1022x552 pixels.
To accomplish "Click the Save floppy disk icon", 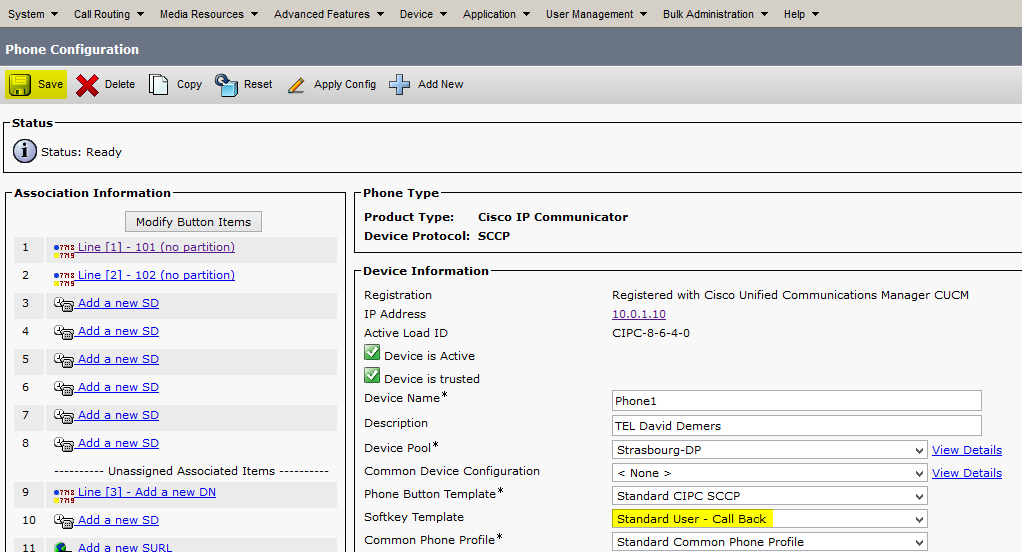I will [x=20, y=85].
